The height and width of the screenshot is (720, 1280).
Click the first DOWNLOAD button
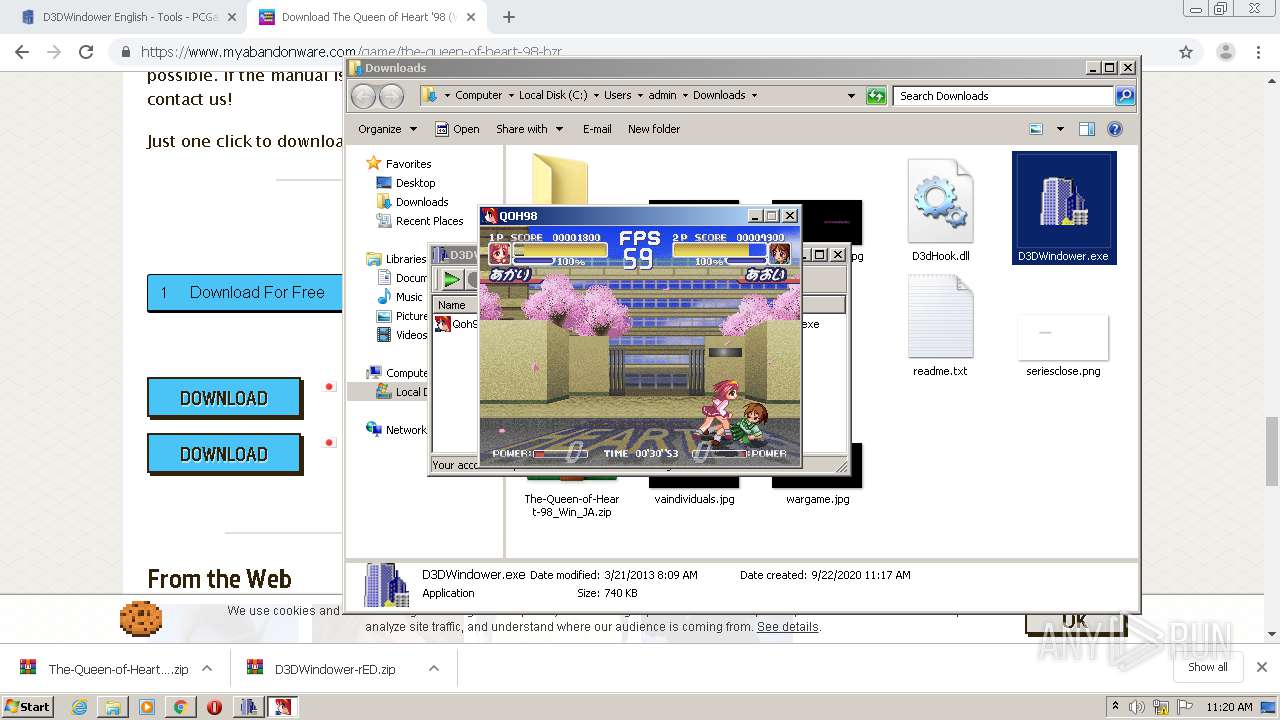tap(224, 398)
